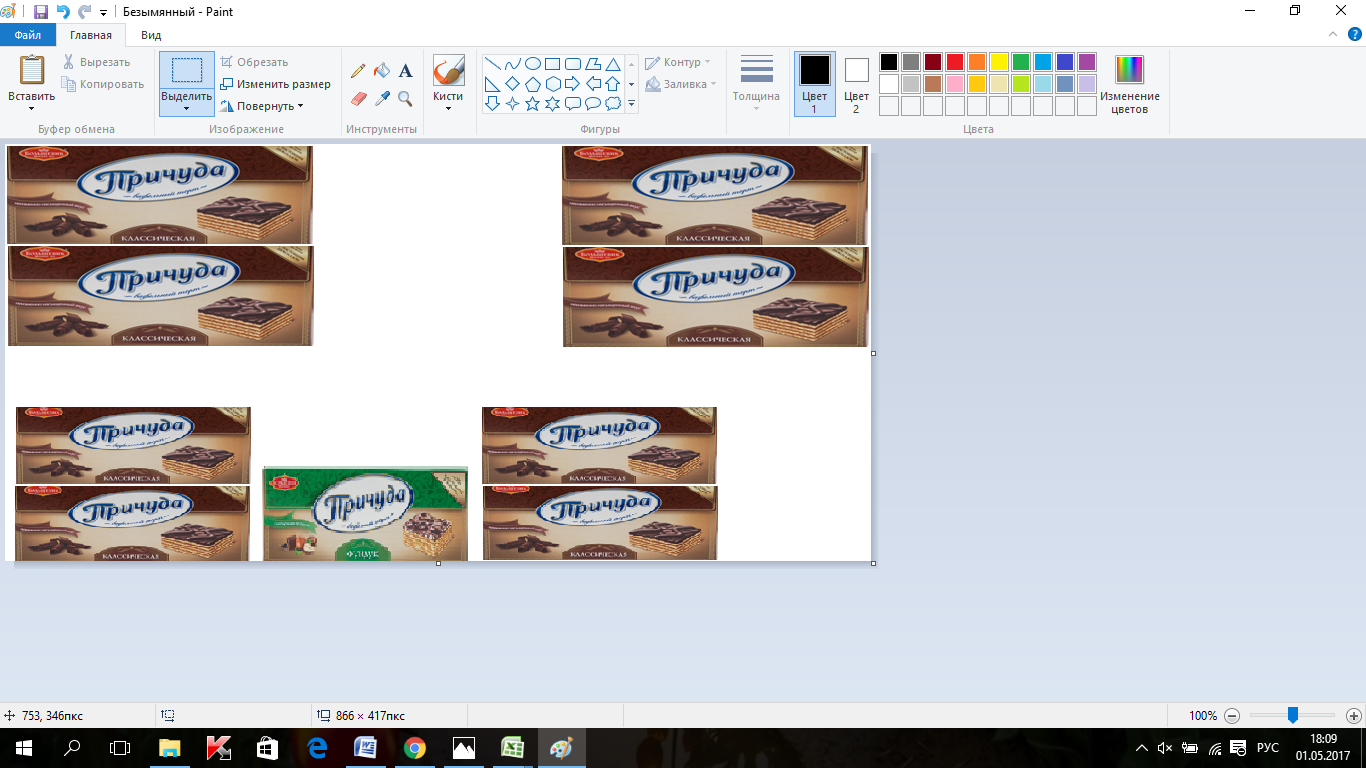The width and height of the screenshot is (1366, 768).
Task: Choose the Curve shape
Action: pyautogui.click(x=513, y=64)
